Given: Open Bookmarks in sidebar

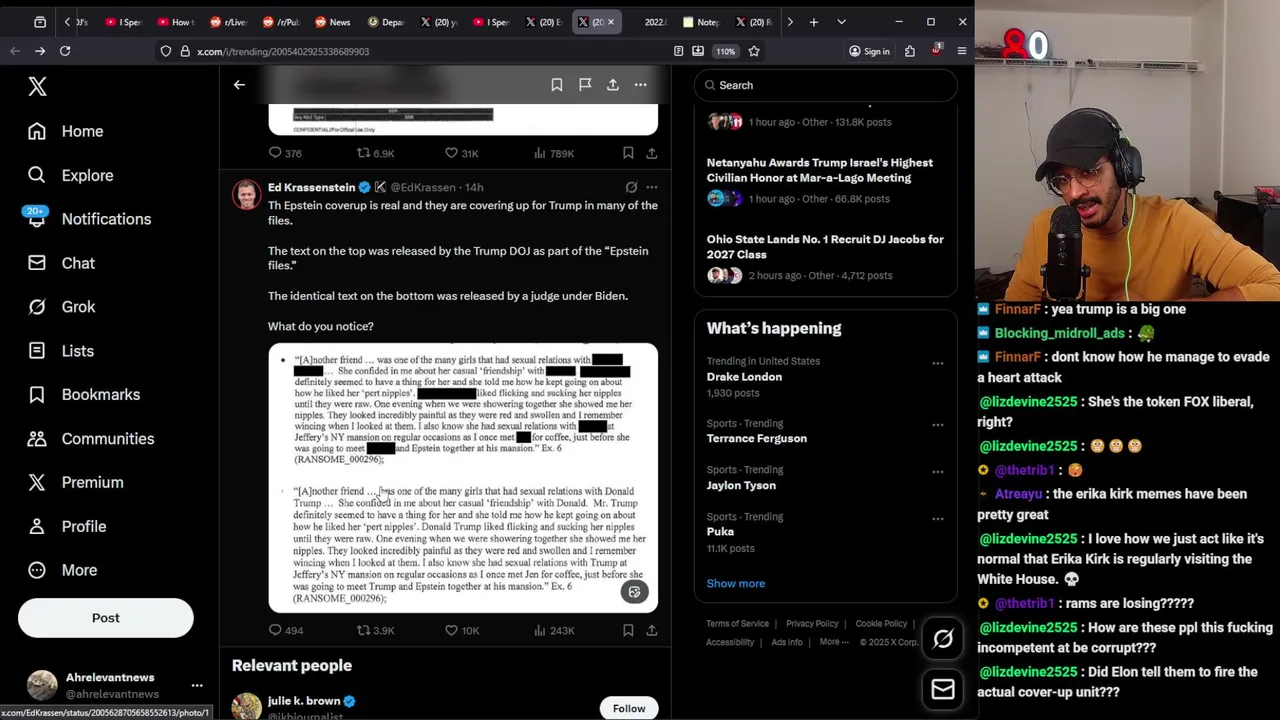Looking at the screenshot, I should 84,394.
